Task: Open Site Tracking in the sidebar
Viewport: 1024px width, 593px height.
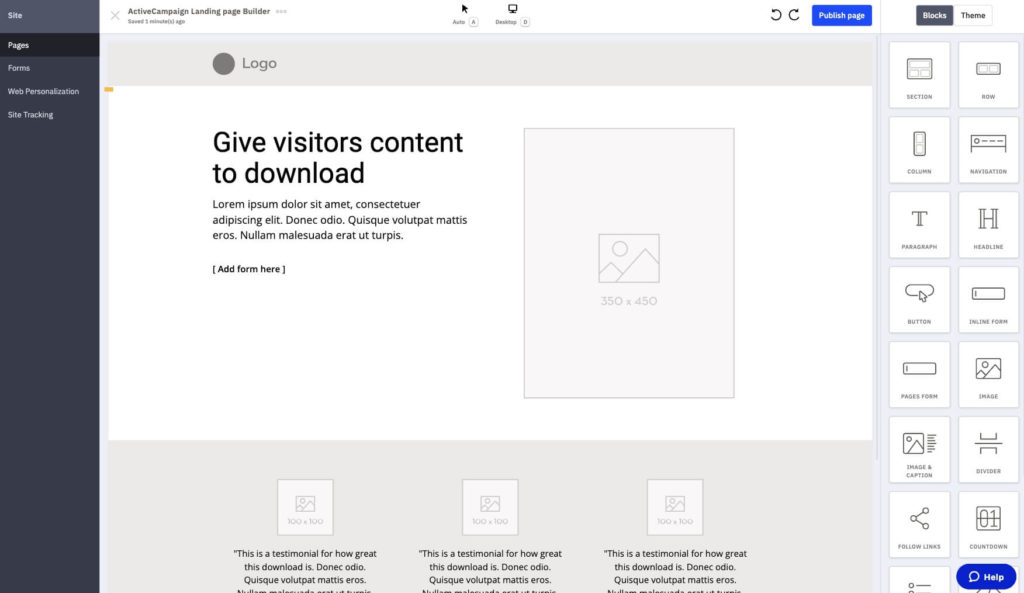Action: [50, 114]
